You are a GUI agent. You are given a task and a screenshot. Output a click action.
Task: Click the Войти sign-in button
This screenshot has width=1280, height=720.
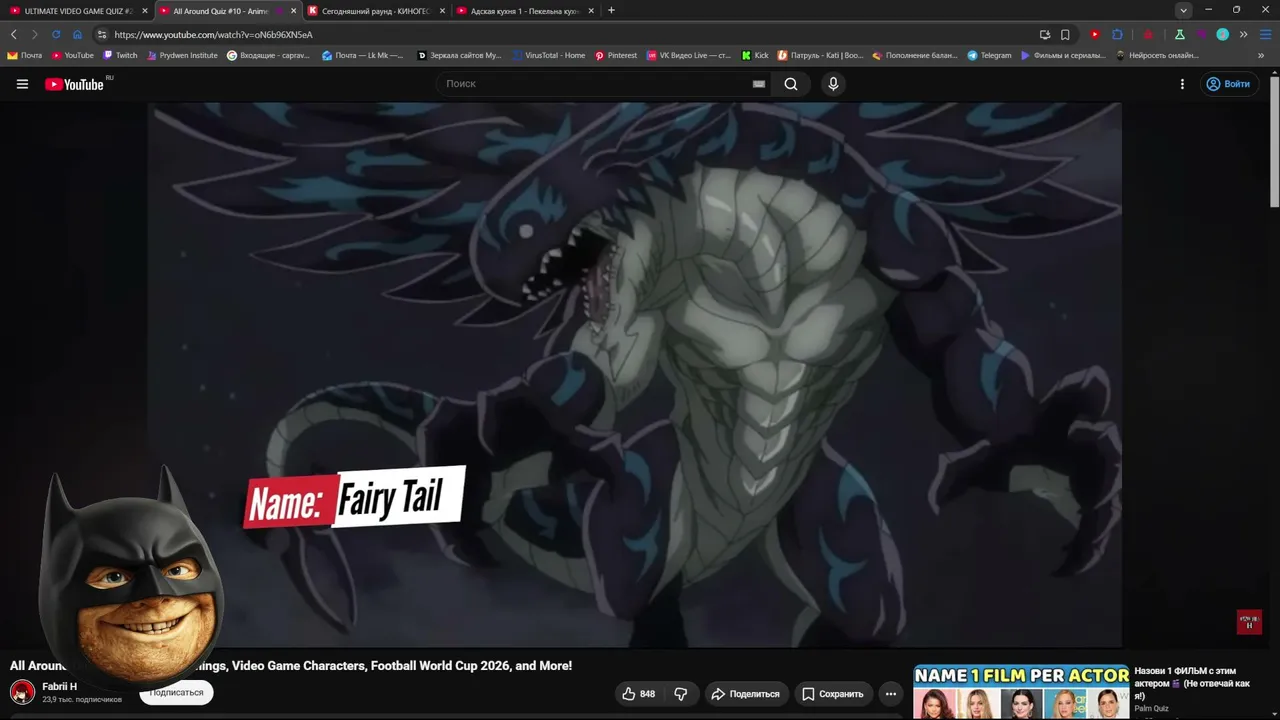1228,84
